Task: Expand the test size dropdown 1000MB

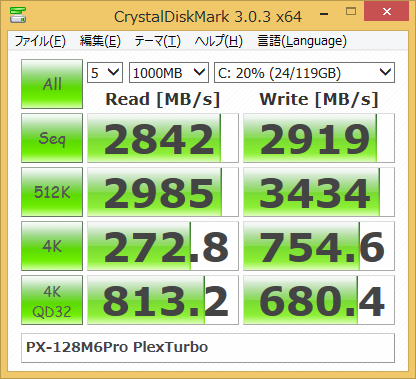Action: 169,72
